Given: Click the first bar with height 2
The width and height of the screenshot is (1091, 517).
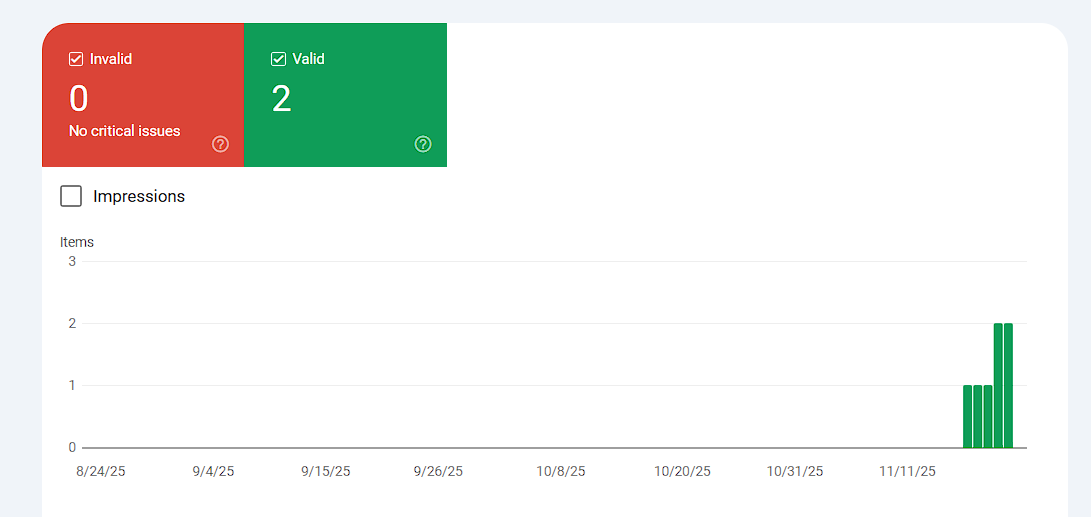Looking at the screenshot, I should [x=998, y=385].
